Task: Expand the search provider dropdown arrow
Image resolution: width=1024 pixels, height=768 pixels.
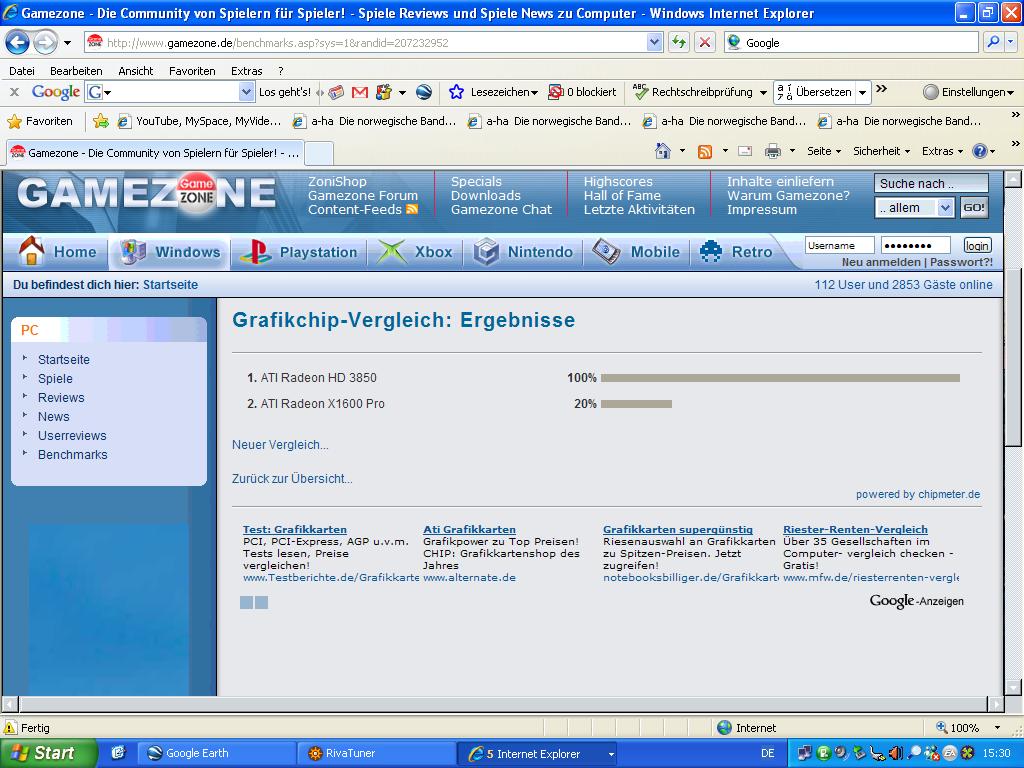Action: [x=1011, y=42]
